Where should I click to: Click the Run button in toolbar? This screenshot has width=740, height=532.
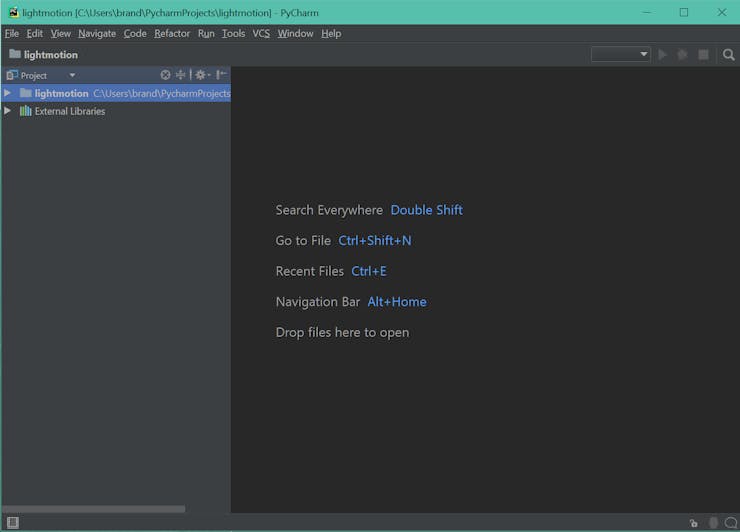click(x=663, y=55)
